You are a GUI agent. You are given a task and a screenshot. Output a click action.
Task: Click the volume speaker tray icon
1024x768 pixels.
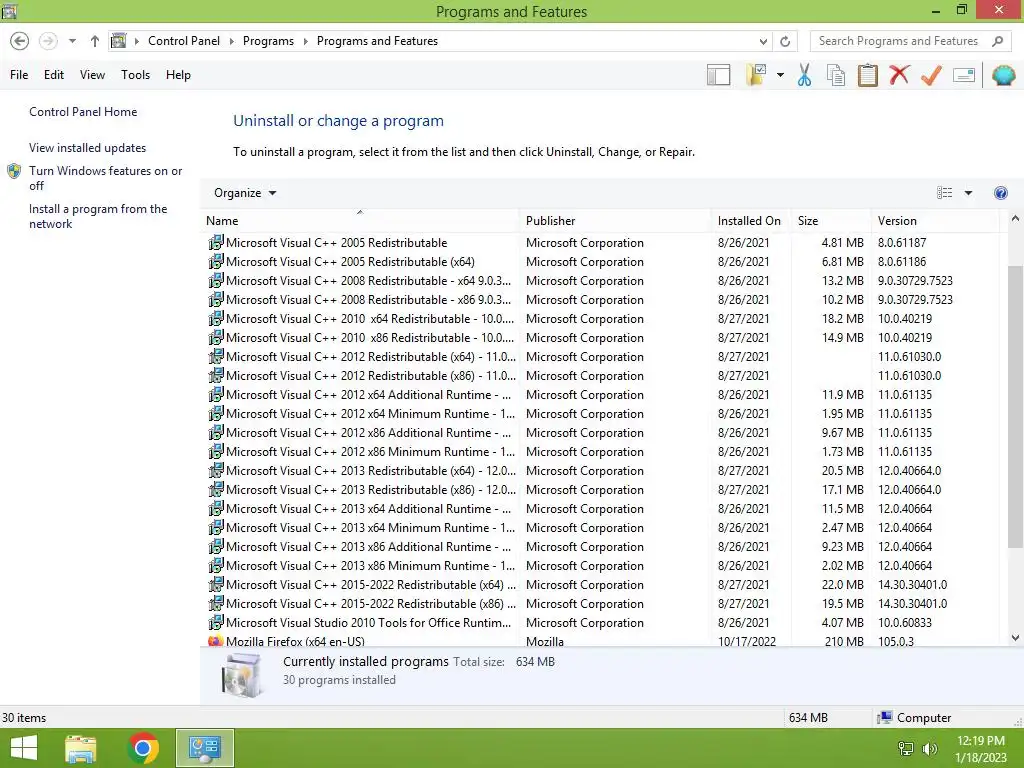coord(930,748)
